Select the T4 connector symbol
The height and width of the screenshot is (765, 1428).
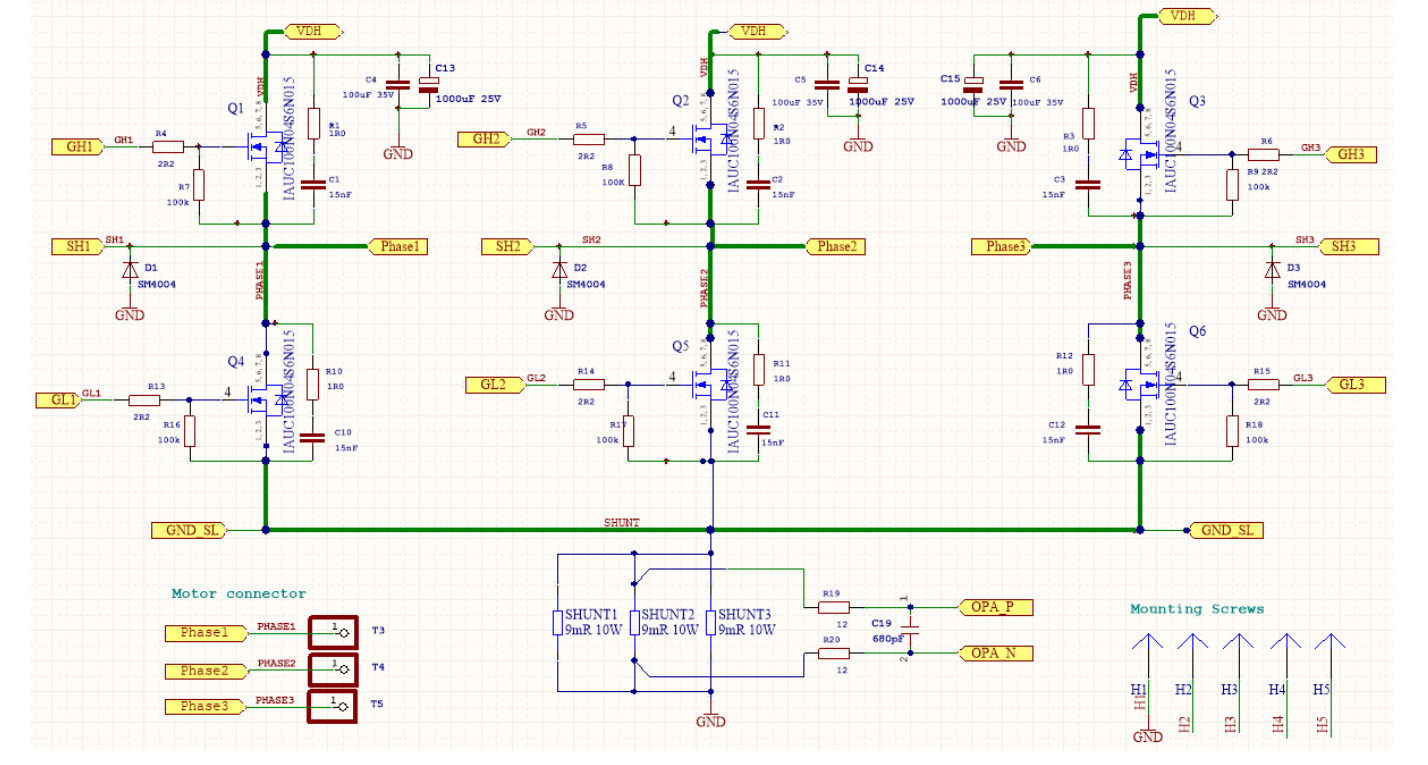pos(332,668)
